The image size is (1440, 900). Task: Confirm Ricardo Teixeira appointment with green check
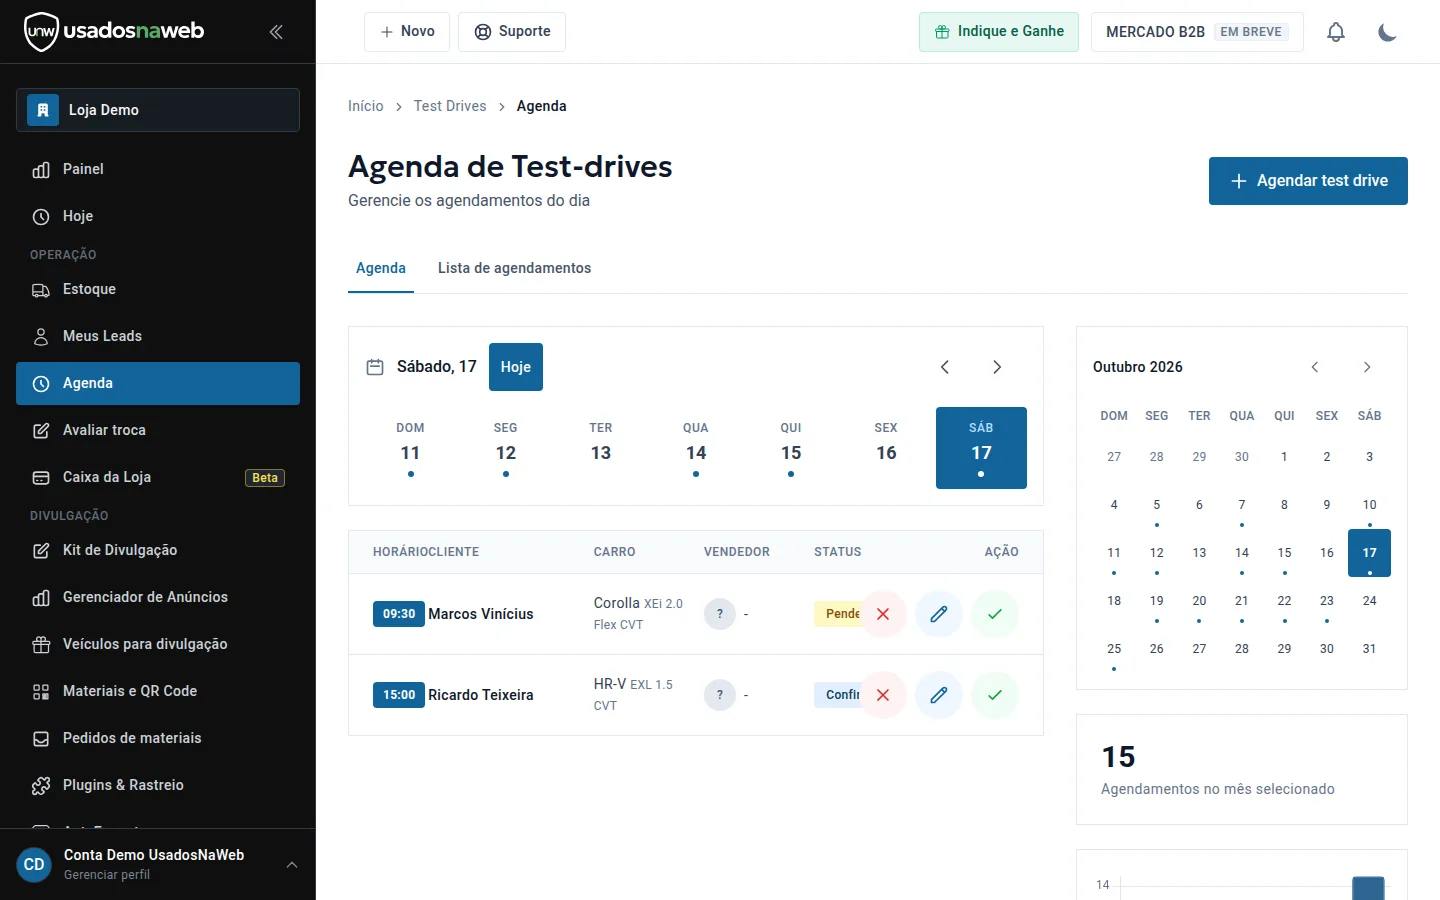(x=995, y=695)
